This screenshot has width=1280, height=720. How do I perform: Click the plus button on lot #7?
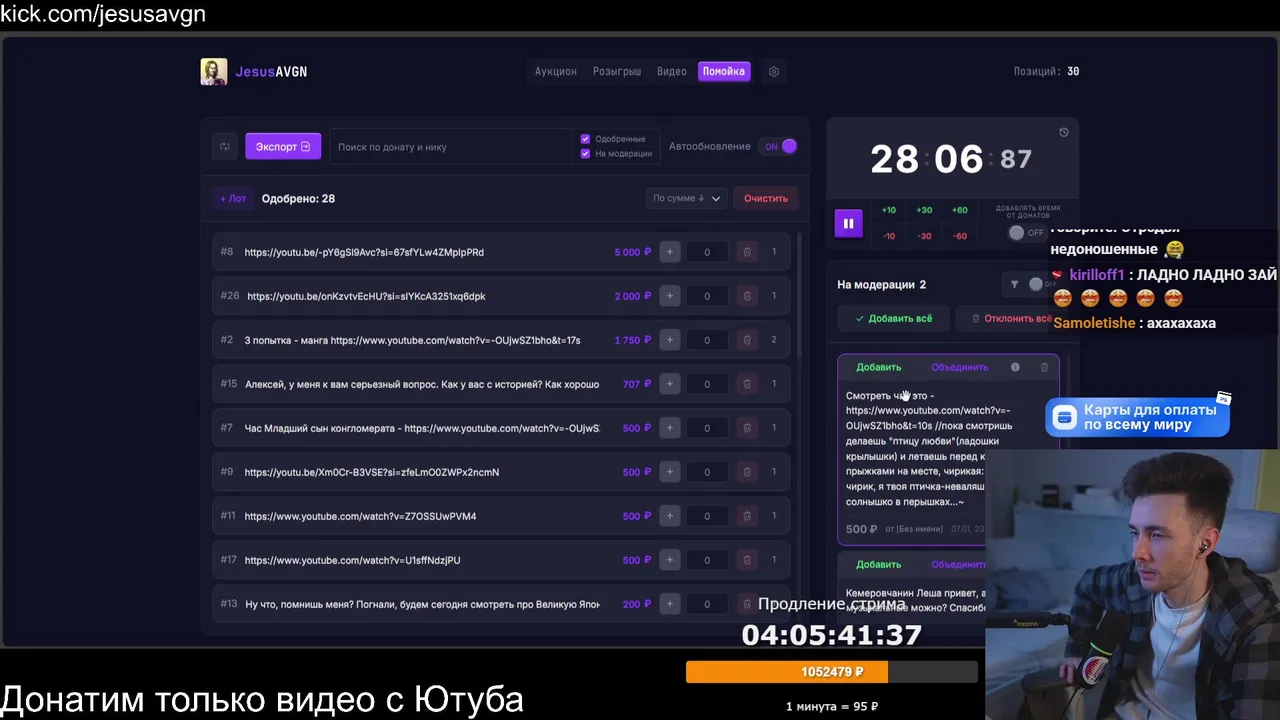point(670,428)
